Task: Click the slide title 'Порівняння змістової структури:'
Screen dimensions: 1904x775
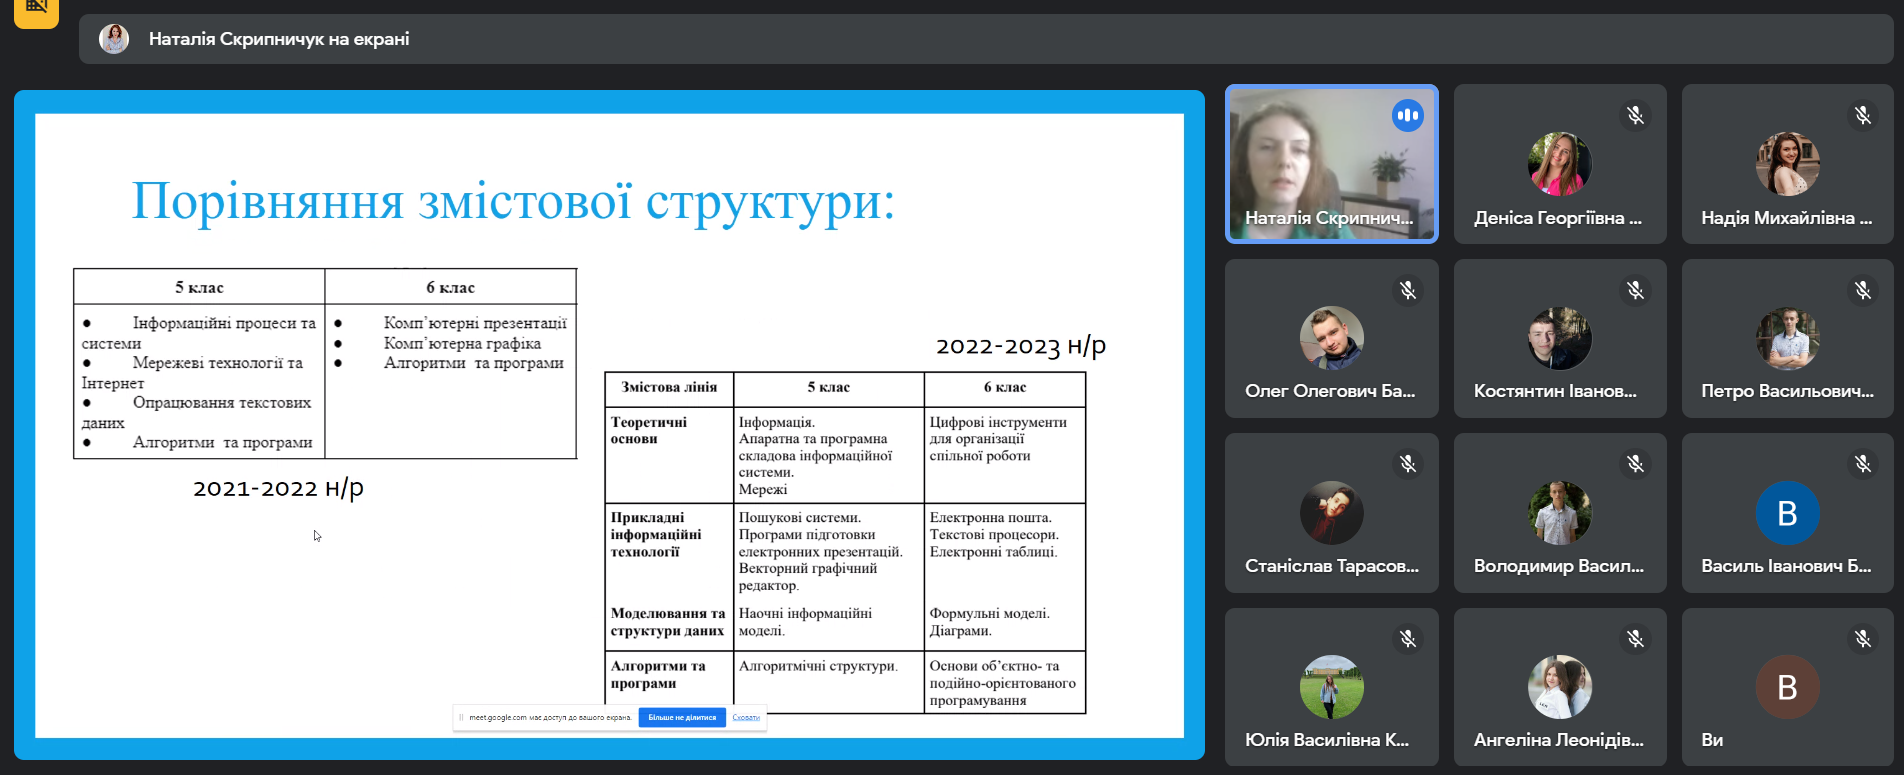Action: pos(513,201)
